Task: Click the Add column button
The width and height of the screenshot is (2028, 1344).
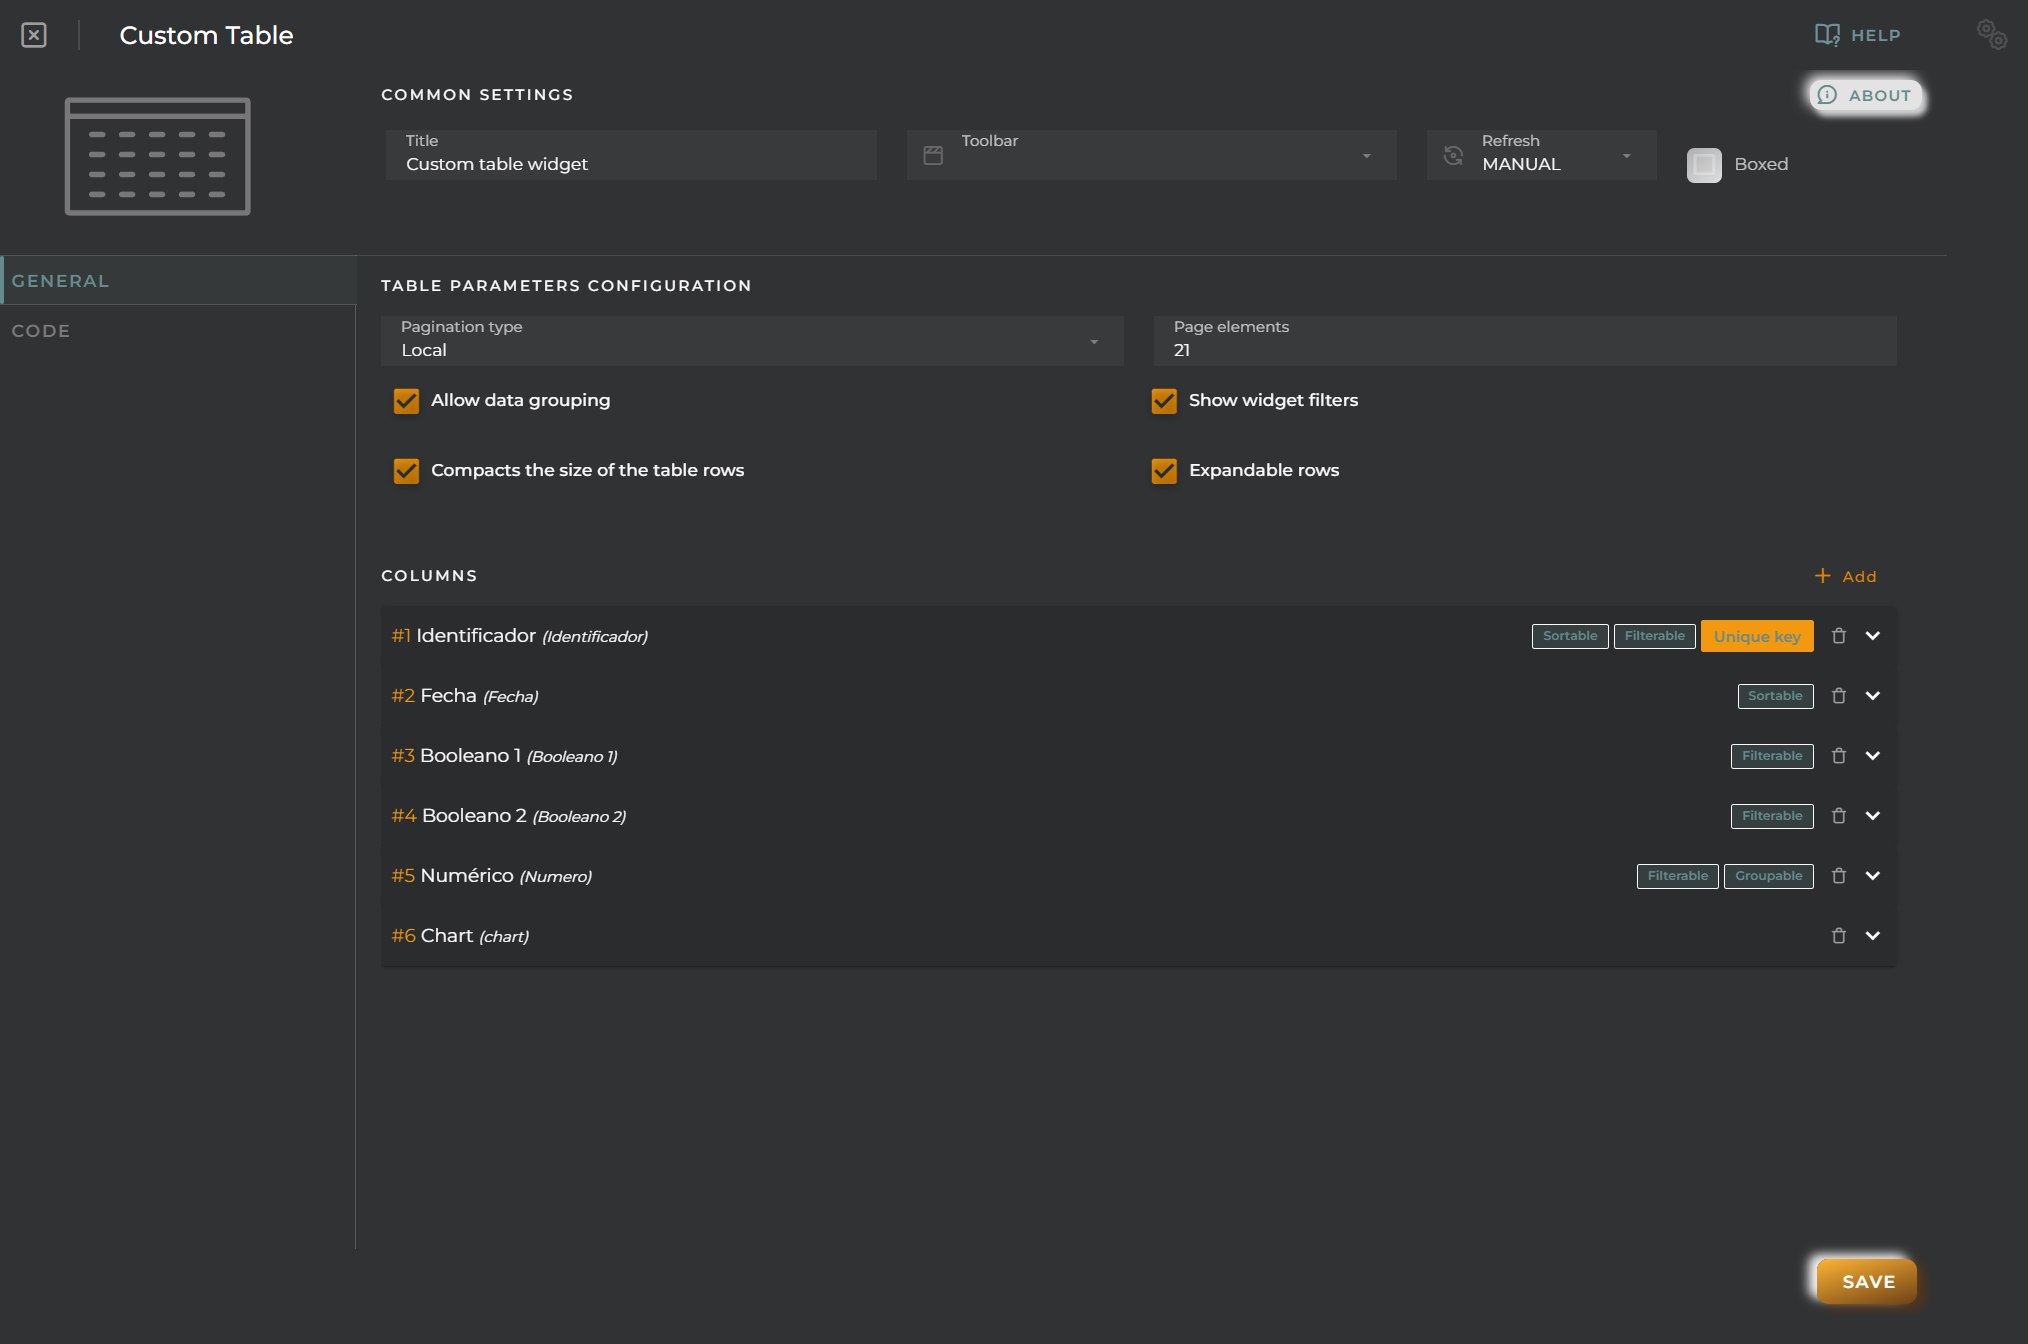Action: [1845, 574]
